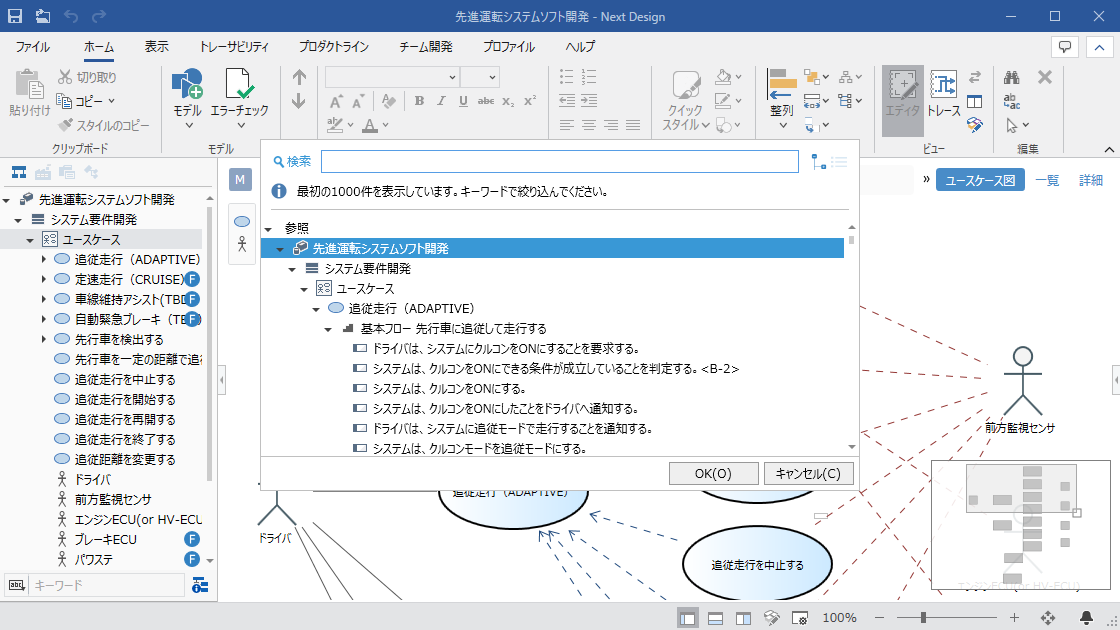Screen dimensions: 1120x630
Task: Switch to 詳細 view
Action: [1091, 180]
